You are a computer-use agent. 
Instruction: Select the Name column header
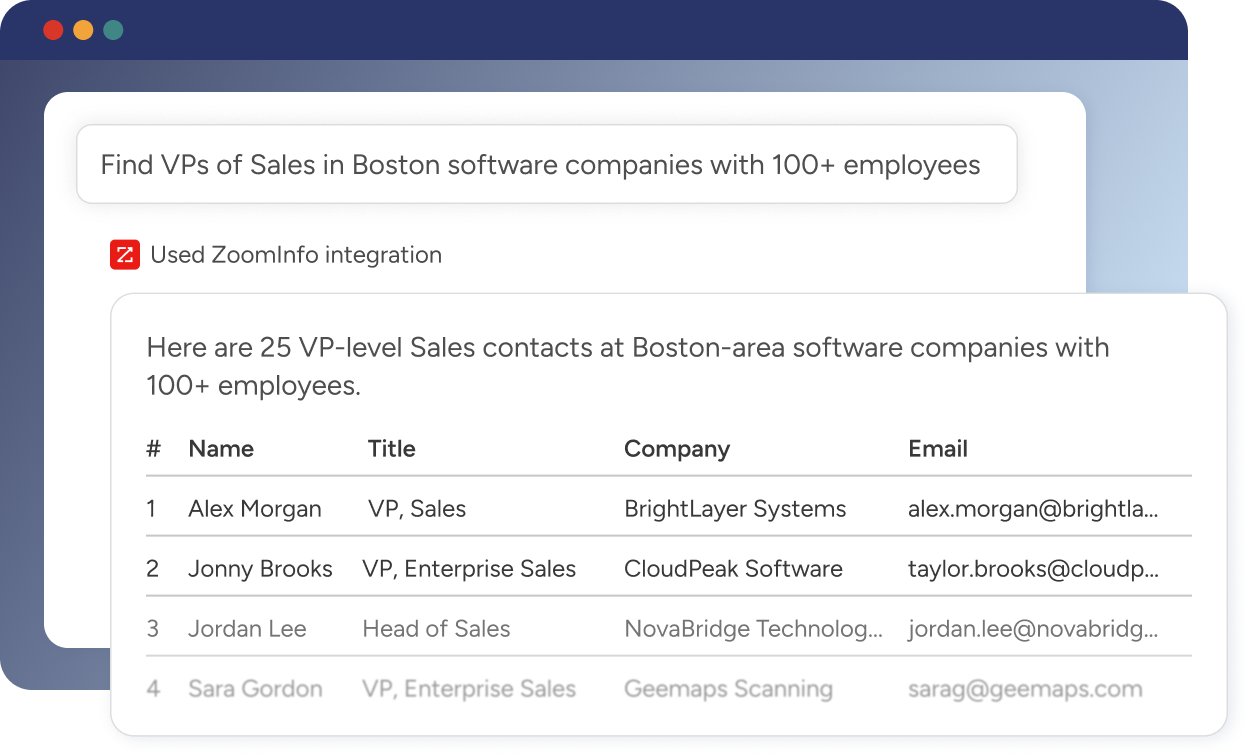pos(221,449)
